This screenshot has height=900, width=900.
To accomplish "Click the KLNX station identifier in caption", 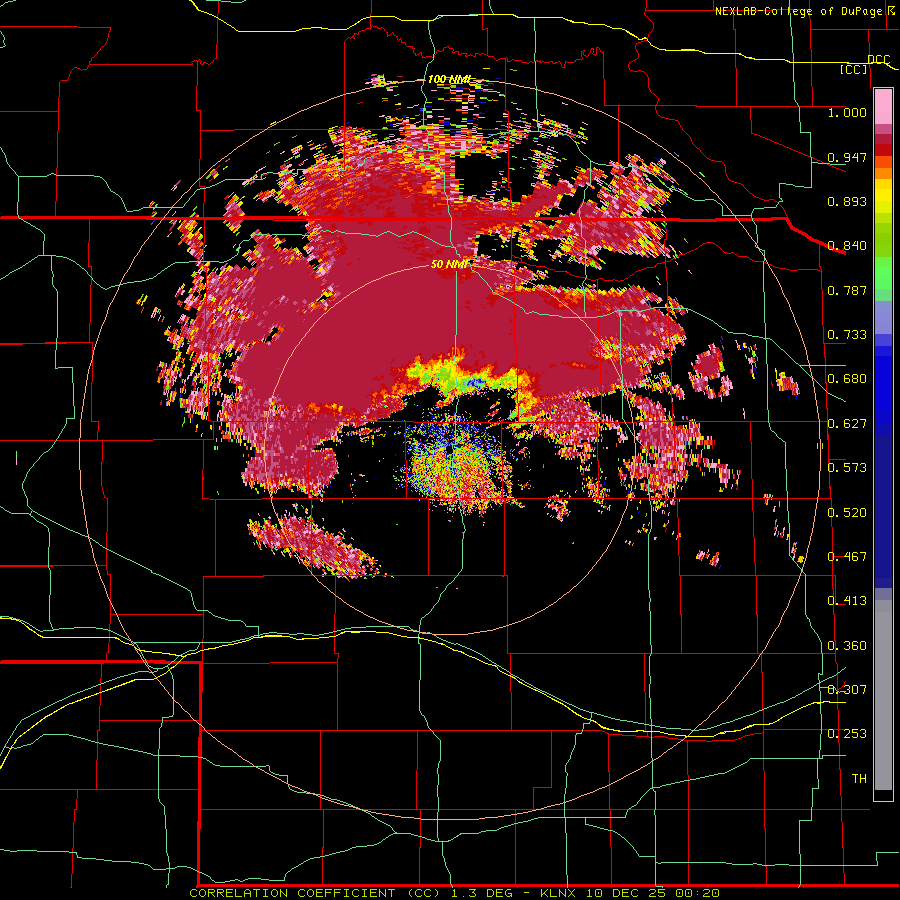I will tap(560, 893).
